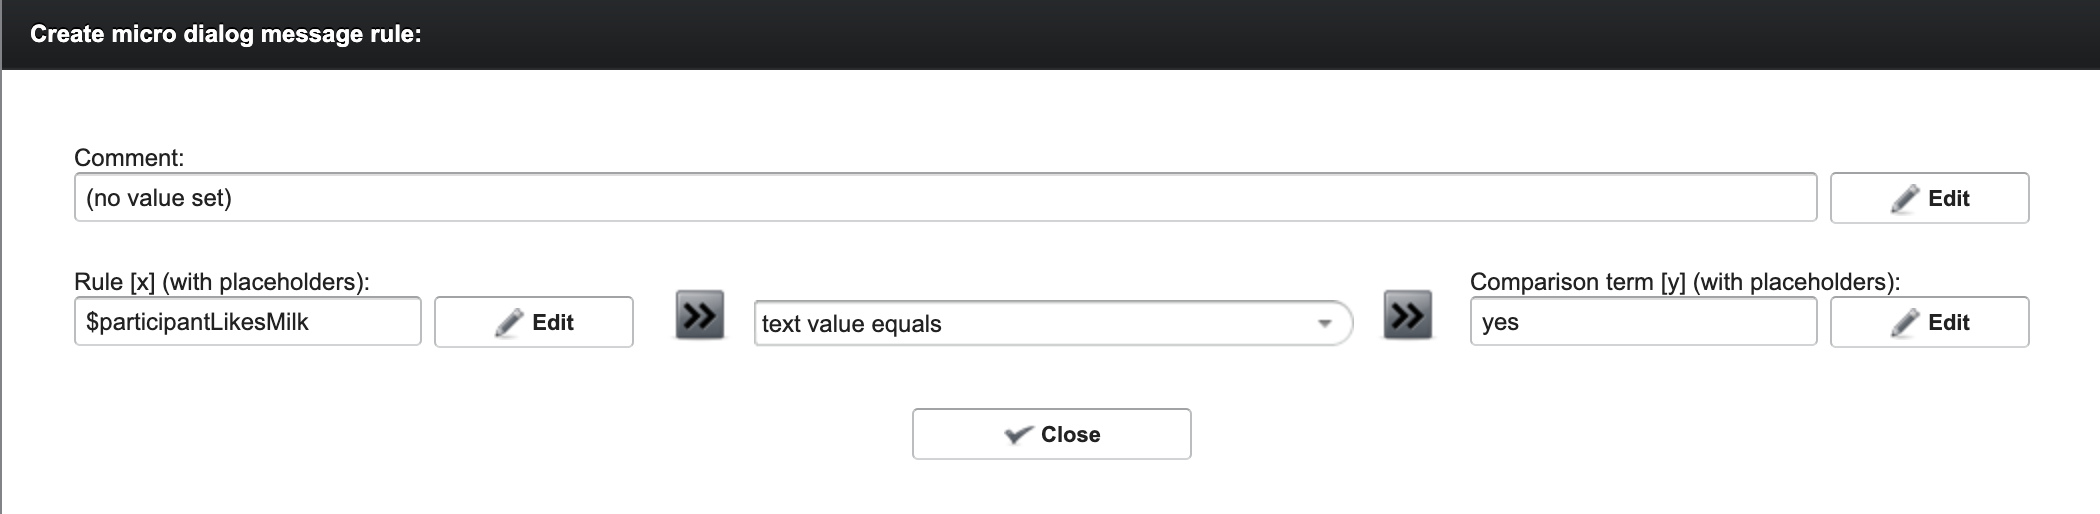Select the 'text value equals' text in the combo box

(x=851, y=324)
